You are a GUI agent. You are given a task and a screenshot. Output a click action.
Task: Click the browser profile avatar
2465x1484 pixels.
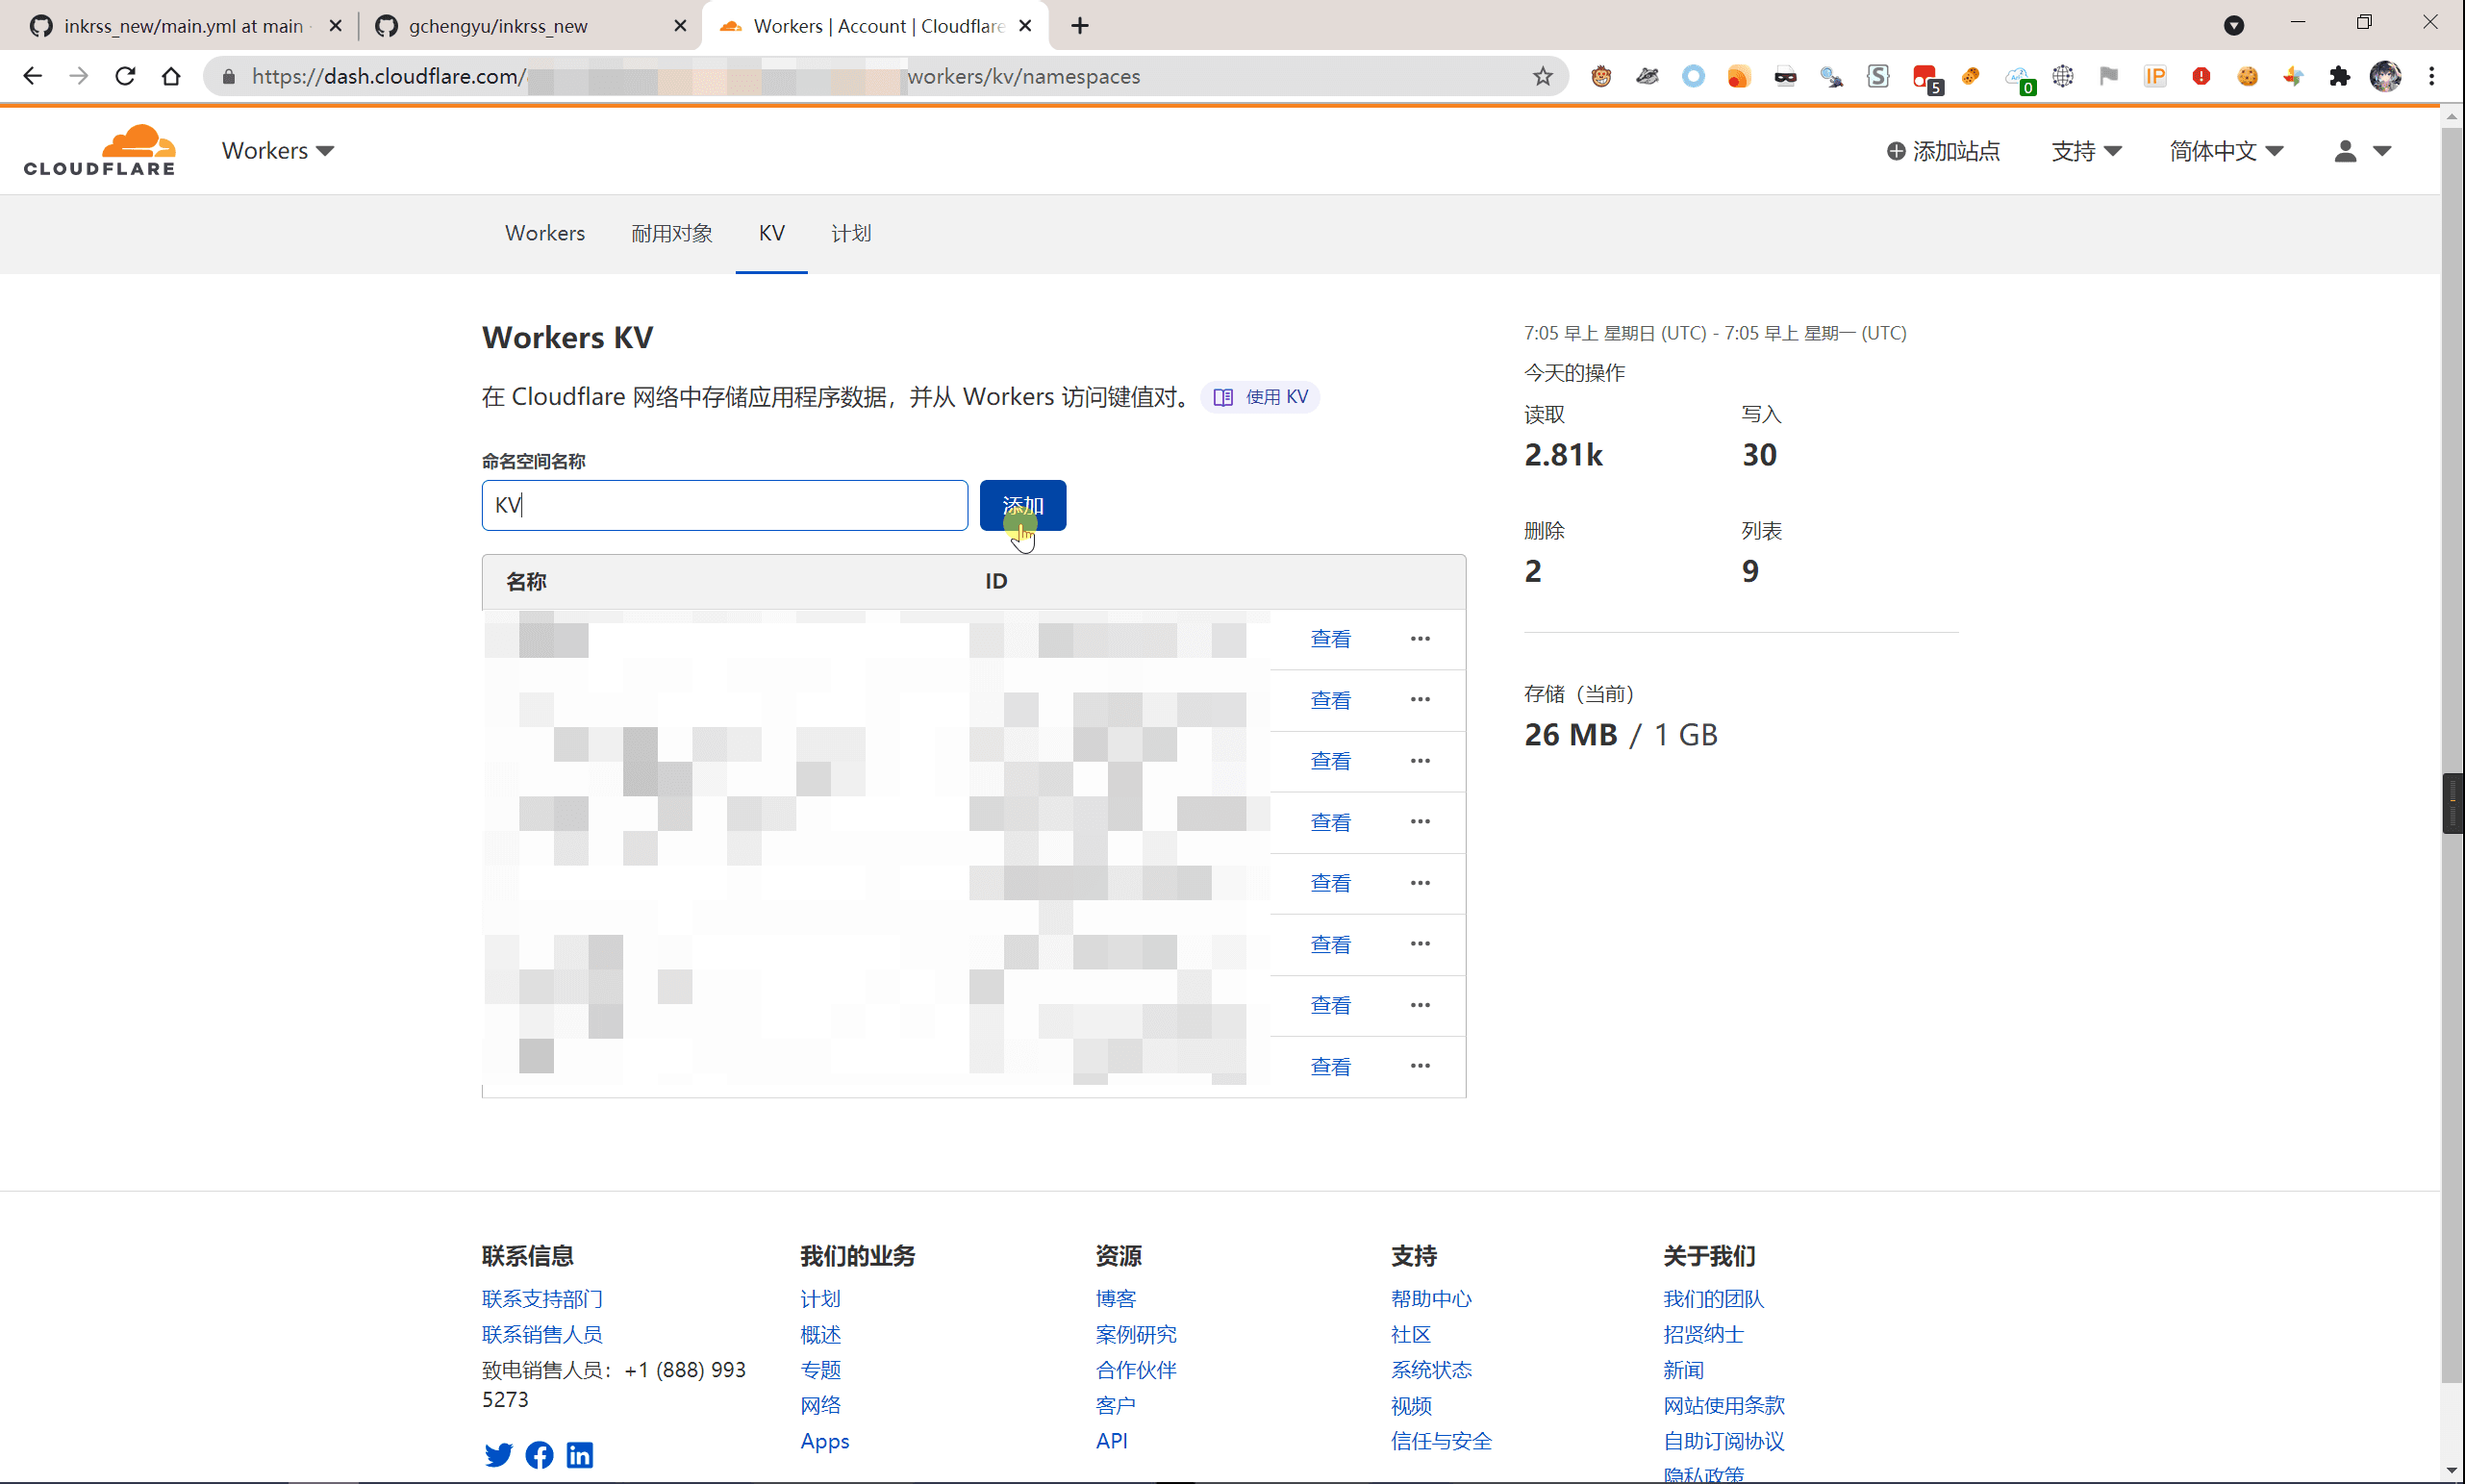(2385, 76)
